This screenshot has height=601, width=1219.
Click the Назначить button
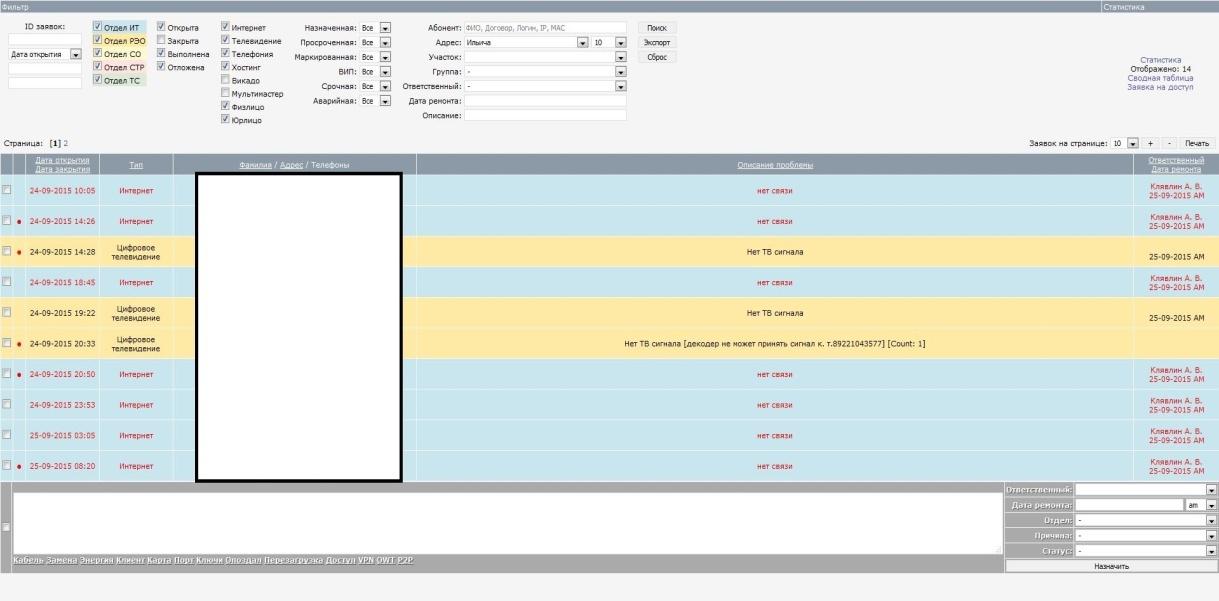pyautogui.click(x=1111, y=566)
